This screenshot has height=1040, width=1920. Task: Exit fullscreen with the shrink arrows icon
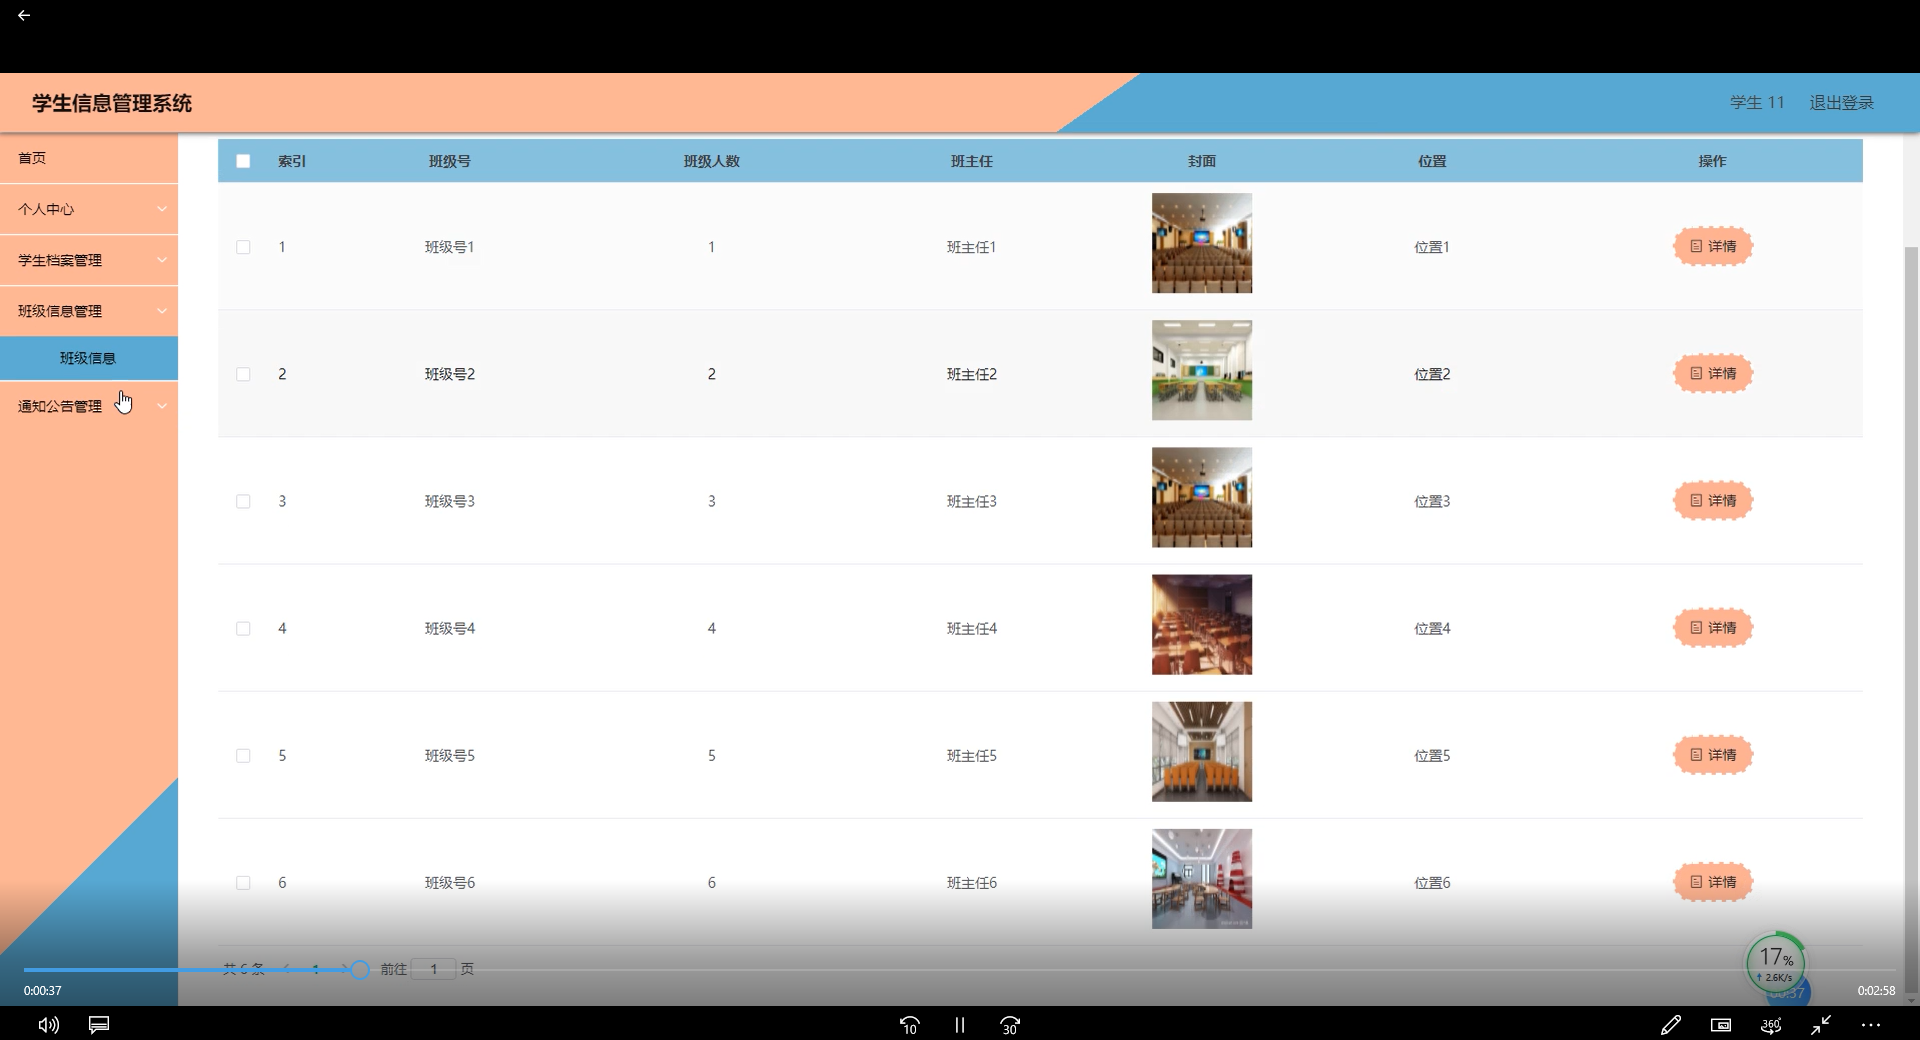coord(1821,1025)
